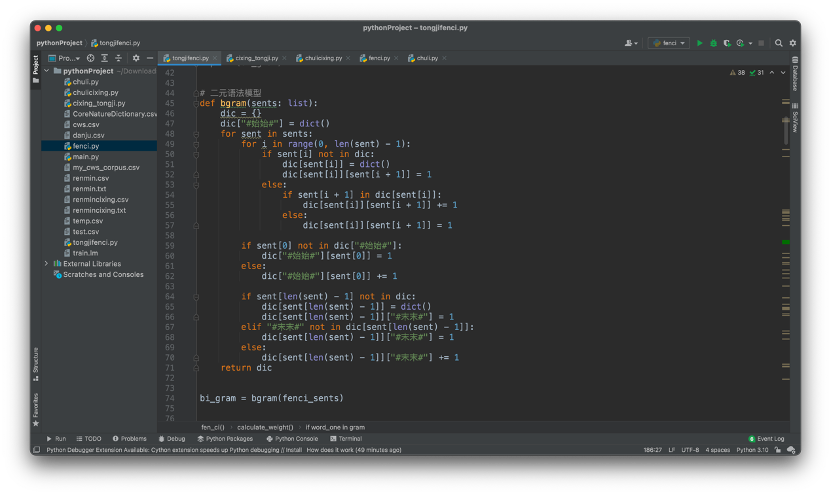Open the Python Console tool window

292,439
